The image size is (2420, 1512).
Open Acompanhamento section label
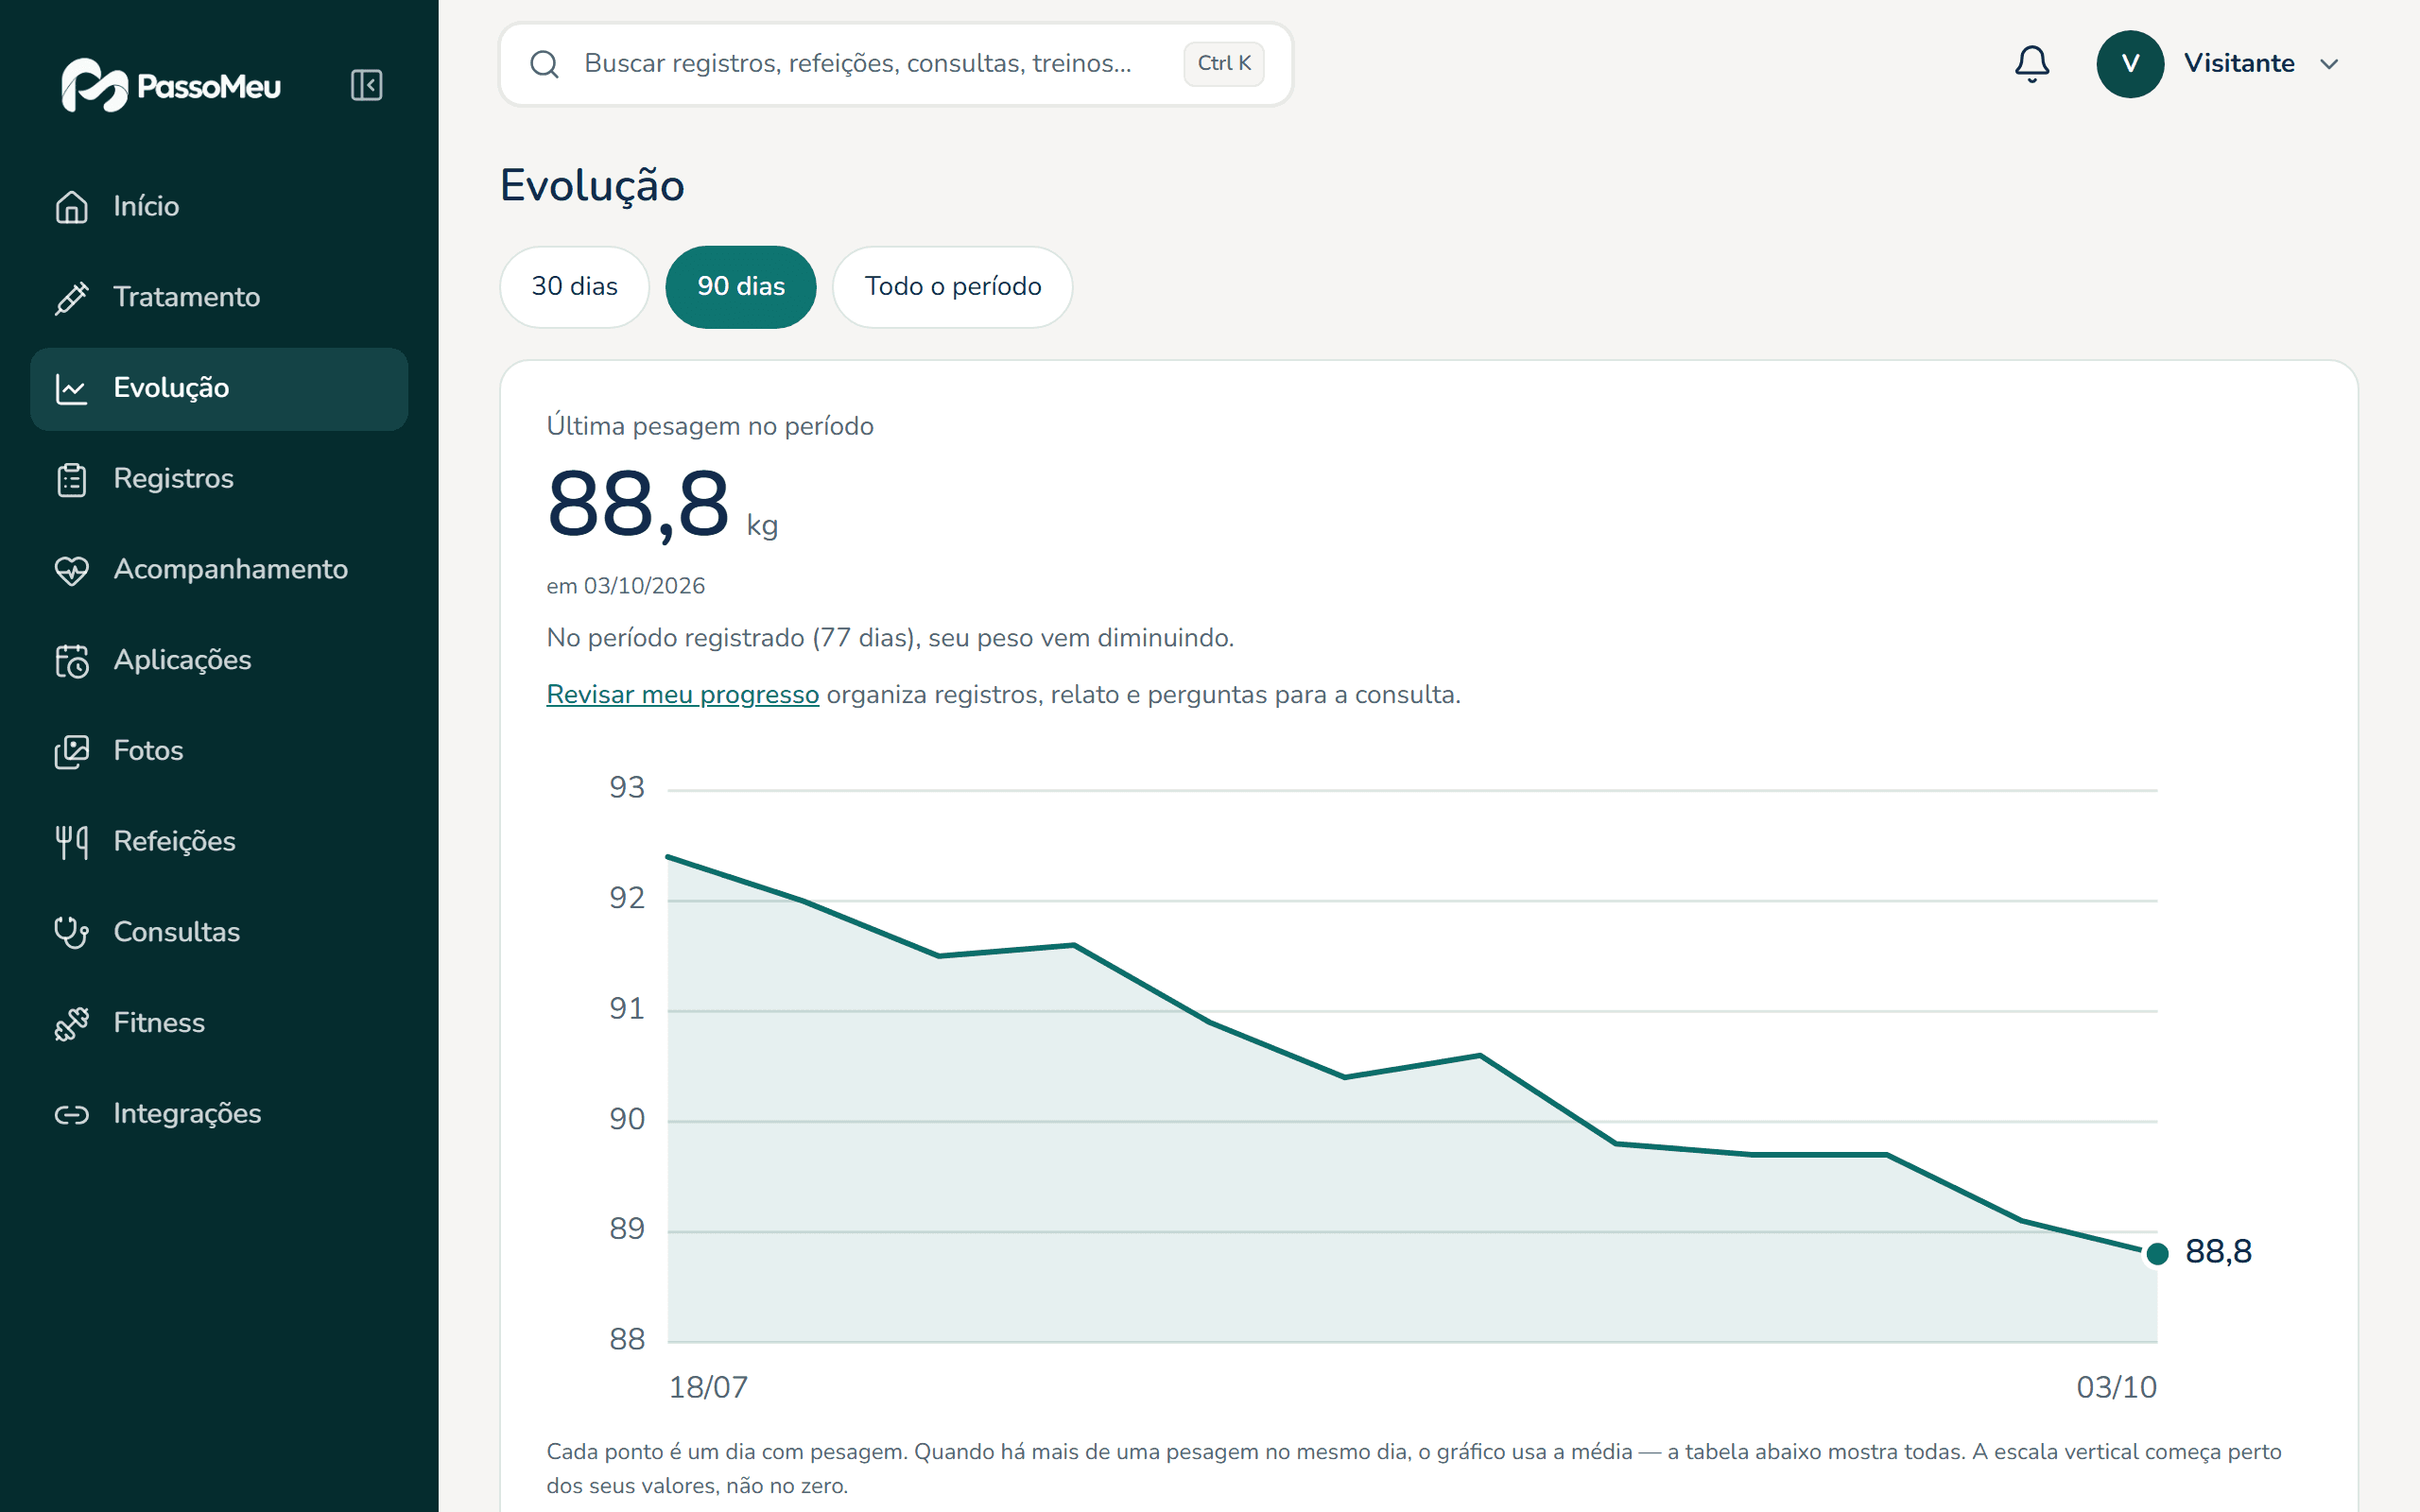click(x=231, y=570)
